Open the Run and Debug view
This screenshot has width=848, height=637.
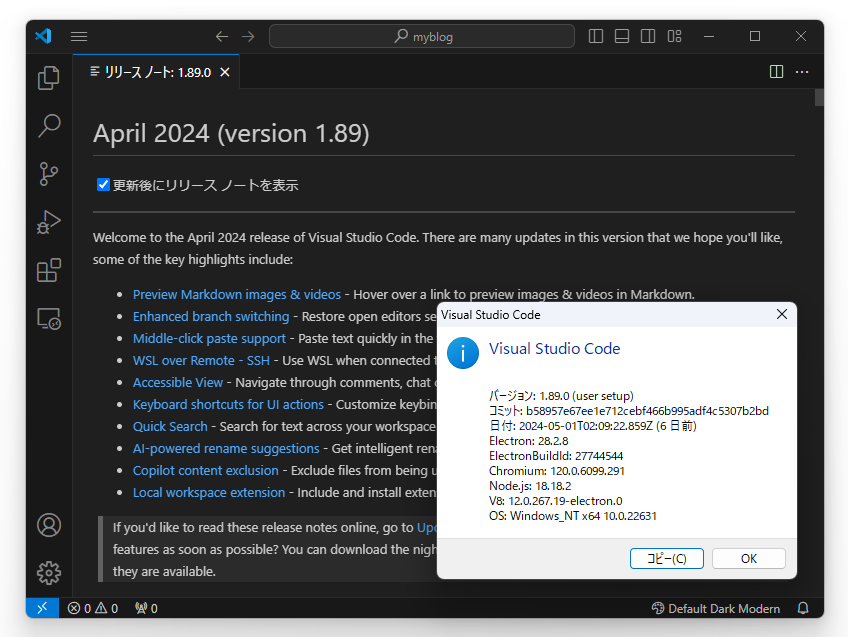48,222
